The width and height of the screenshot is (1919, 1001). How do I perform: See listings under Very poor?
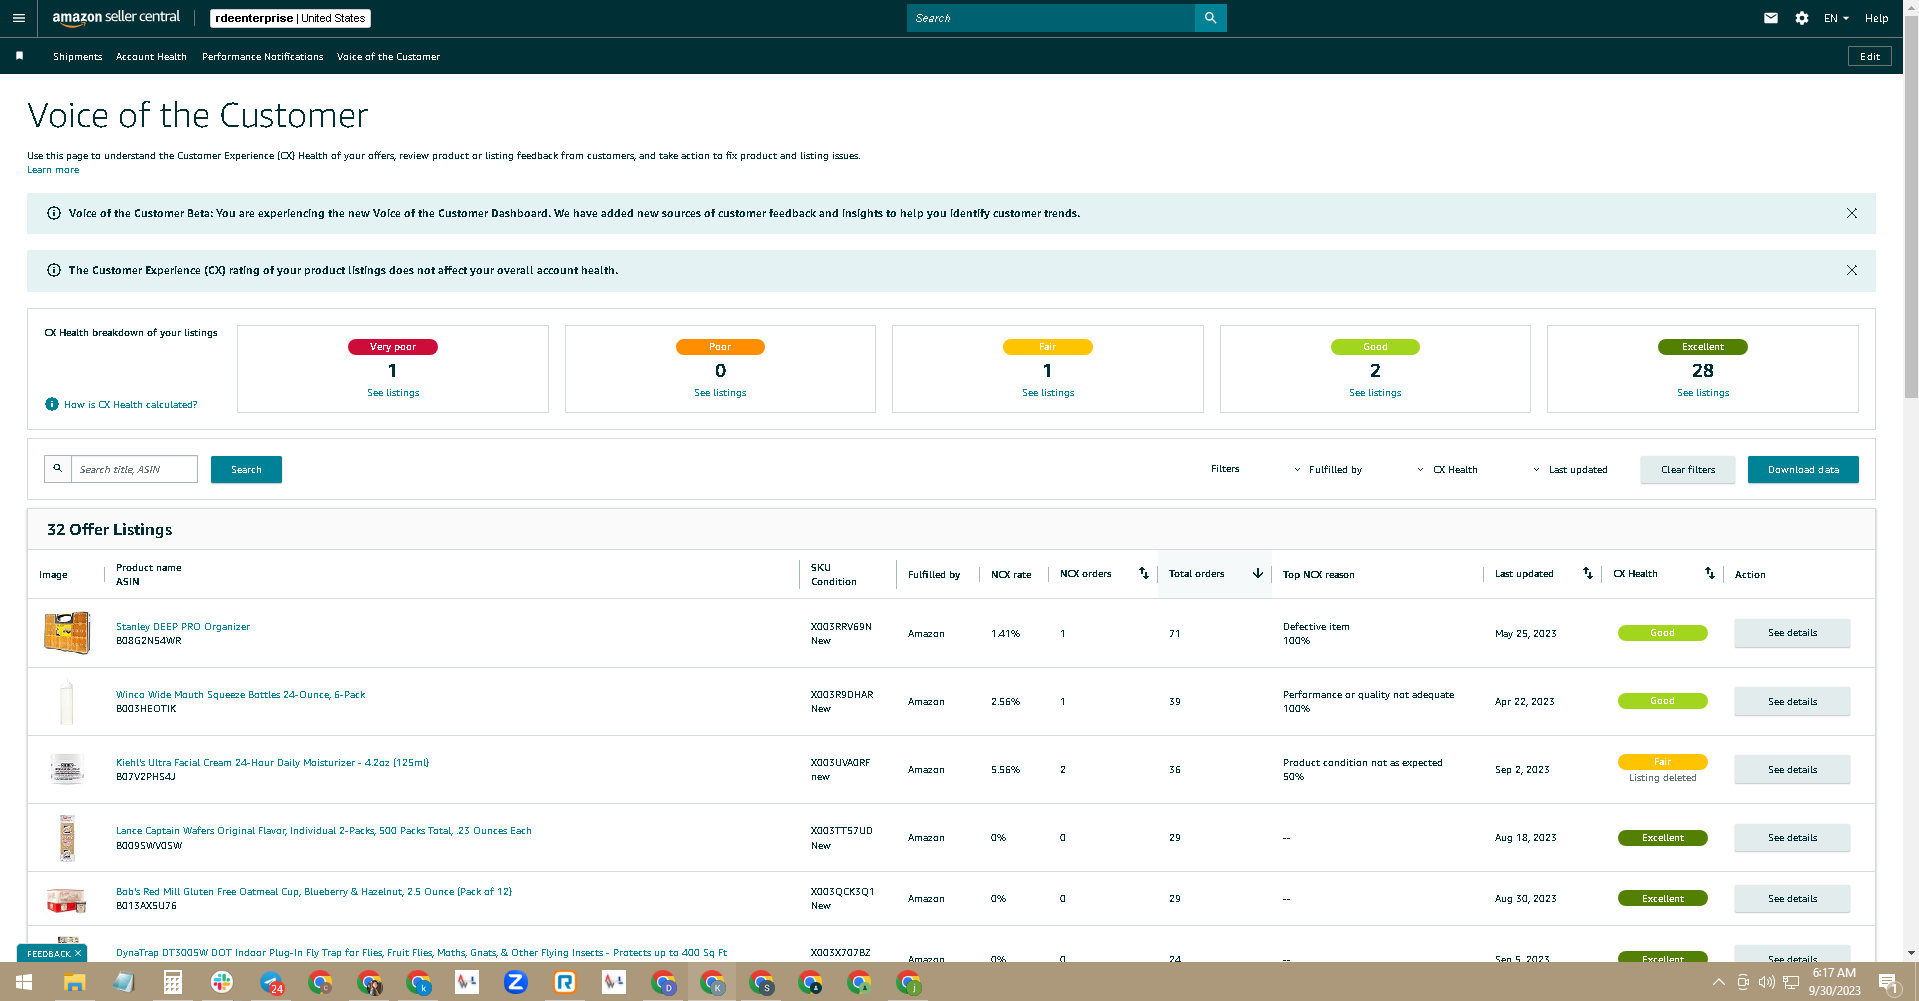(393, 393)
